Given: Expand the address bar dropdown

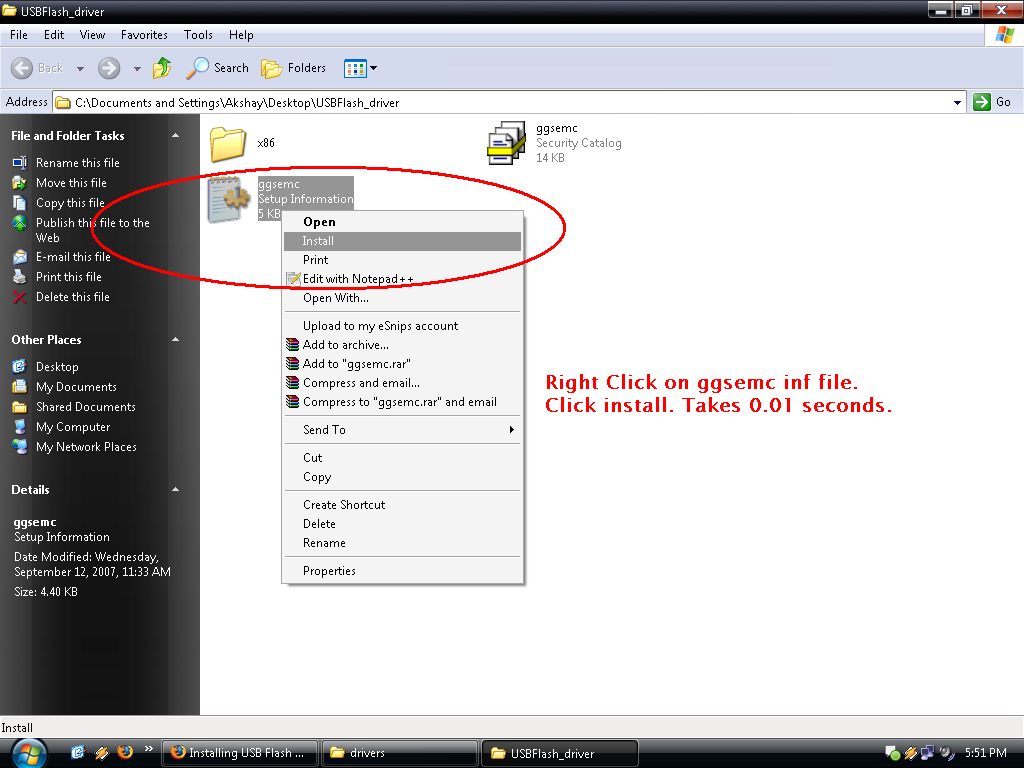Looking at the screenshot, I should (x=957, y=103).
